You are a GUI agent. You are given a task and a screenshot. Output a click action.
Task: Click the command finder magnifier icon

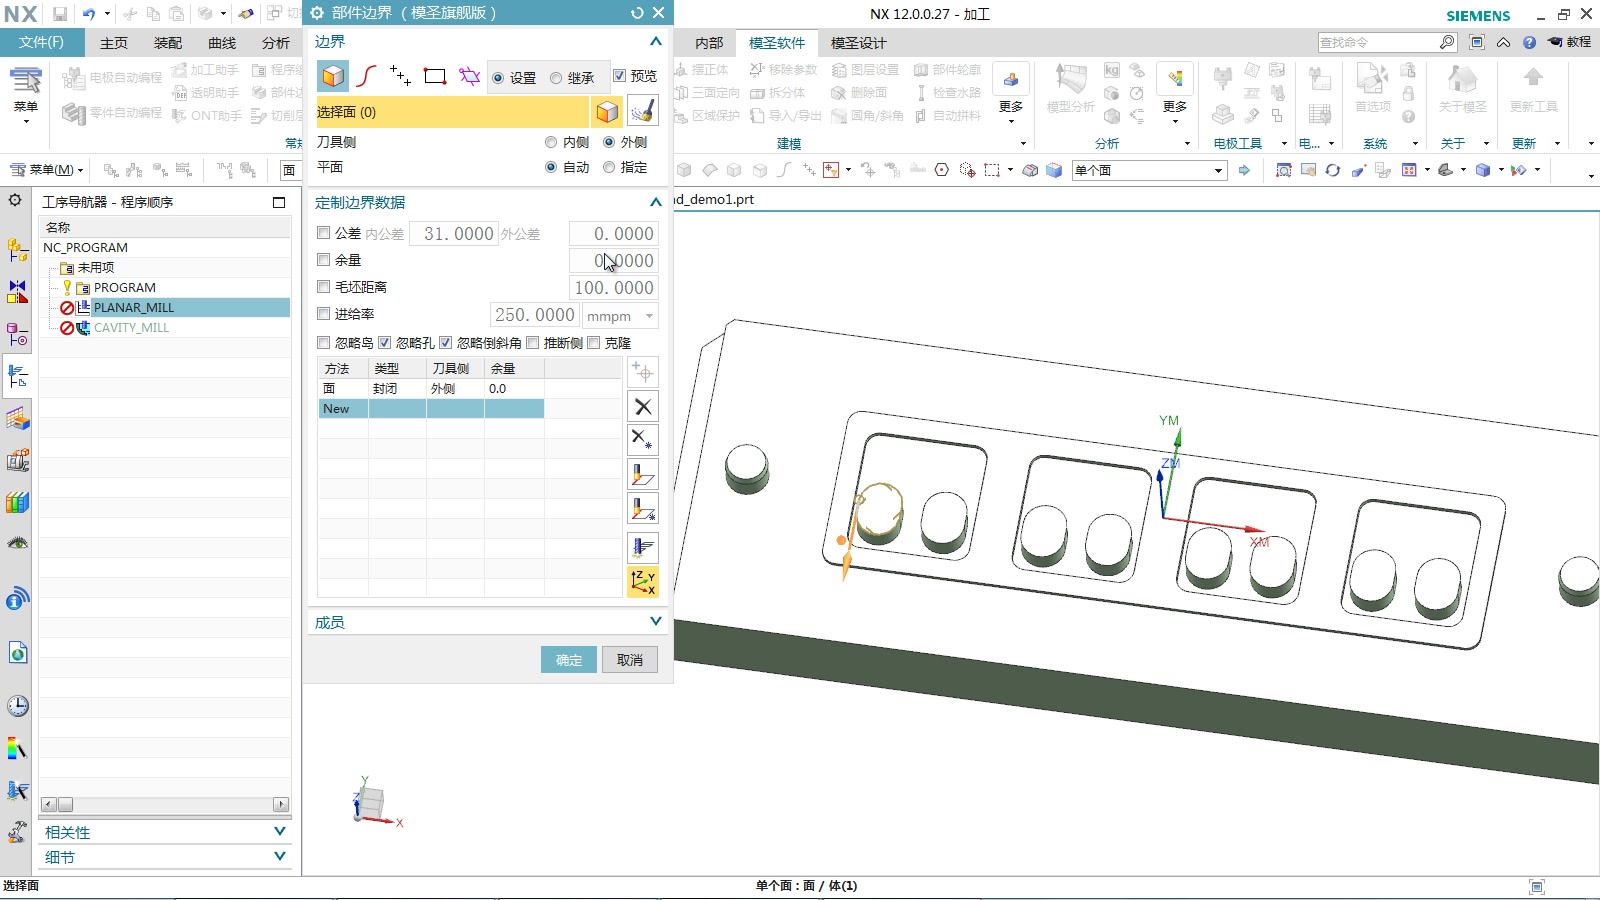[x=1447, y=42]
